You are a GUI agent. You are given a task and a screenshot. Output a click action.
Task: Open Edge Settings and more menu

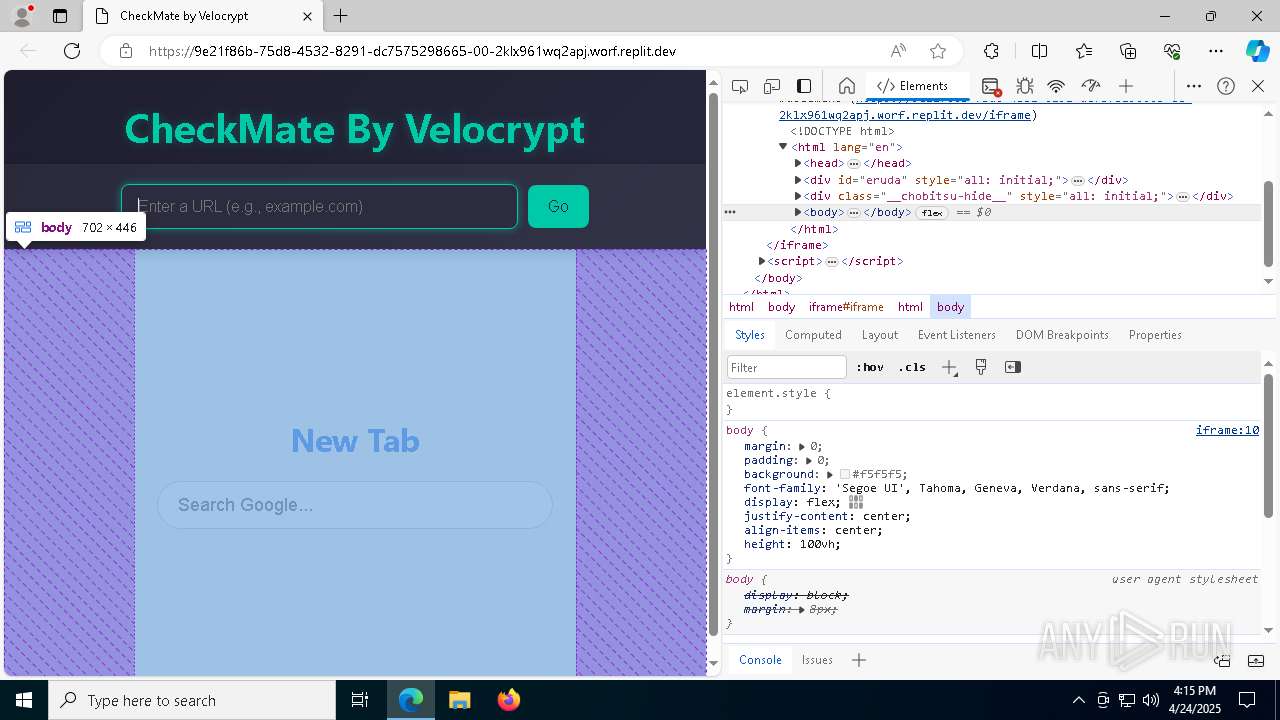[1216, 51]
